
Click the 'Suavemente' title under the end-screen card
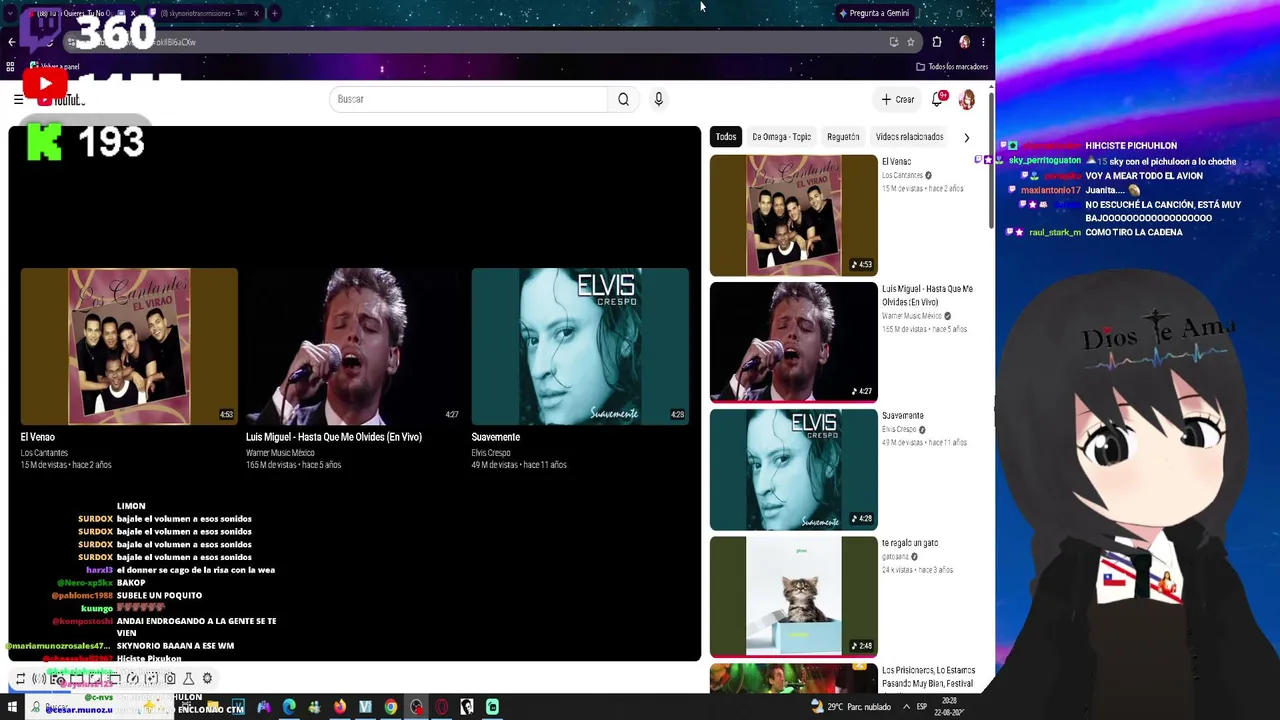click(x=496, y=437)
